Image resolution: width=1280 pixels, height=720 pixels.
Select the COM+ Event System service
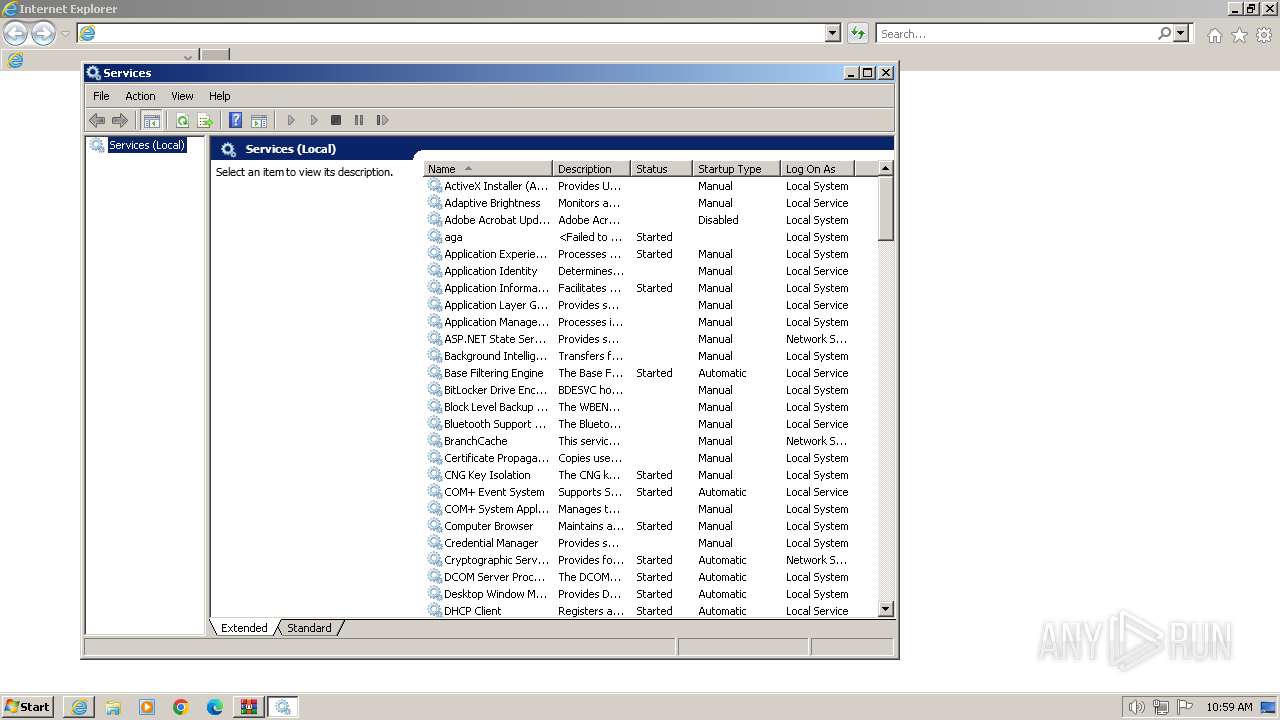click(650, 492)
